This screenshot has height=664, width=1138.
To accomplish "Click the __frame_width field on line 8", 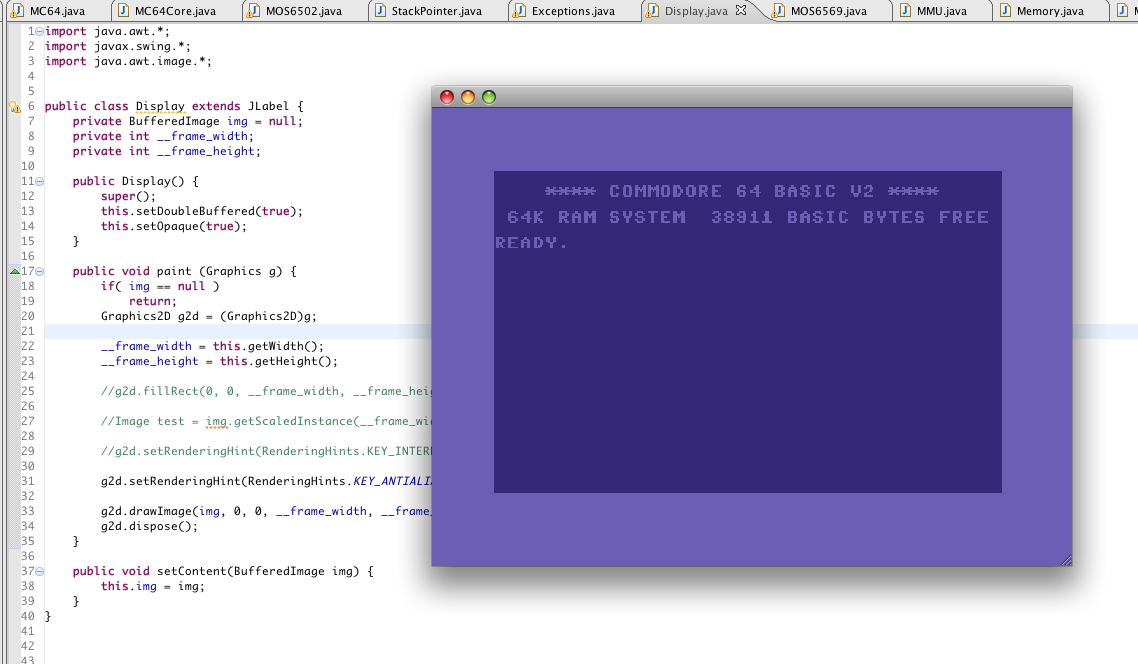I will click(x=202, y=136).
